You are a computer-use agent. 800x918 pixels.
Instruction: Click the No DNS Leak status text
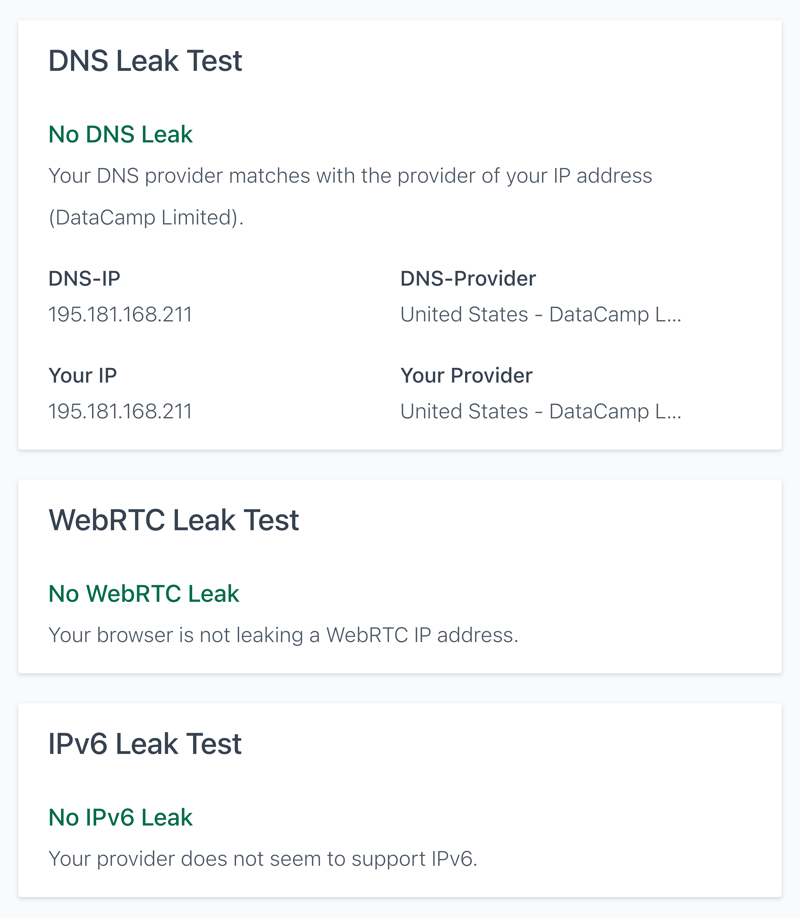pyautogui.click(x=121, y=135)
